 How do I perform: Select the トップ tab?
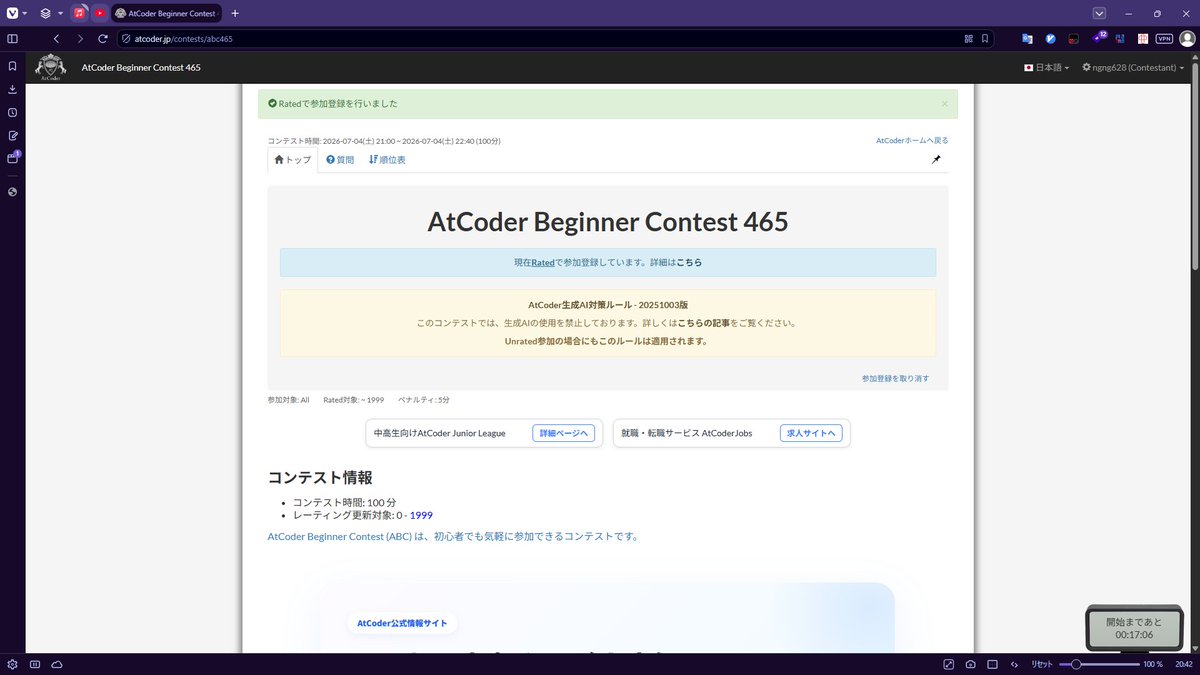click(293, 160)
